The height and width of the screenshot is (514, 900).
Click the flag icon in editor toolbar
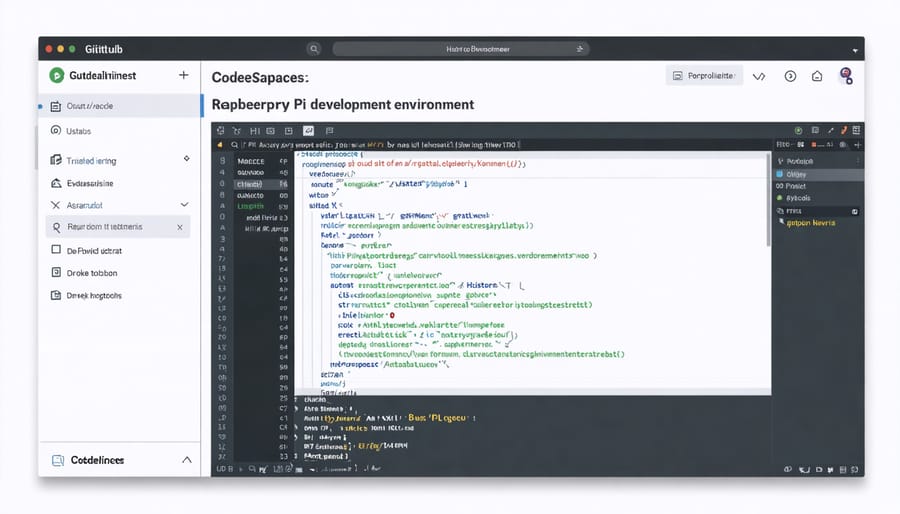pyautogui.click(x=329, y=131)
